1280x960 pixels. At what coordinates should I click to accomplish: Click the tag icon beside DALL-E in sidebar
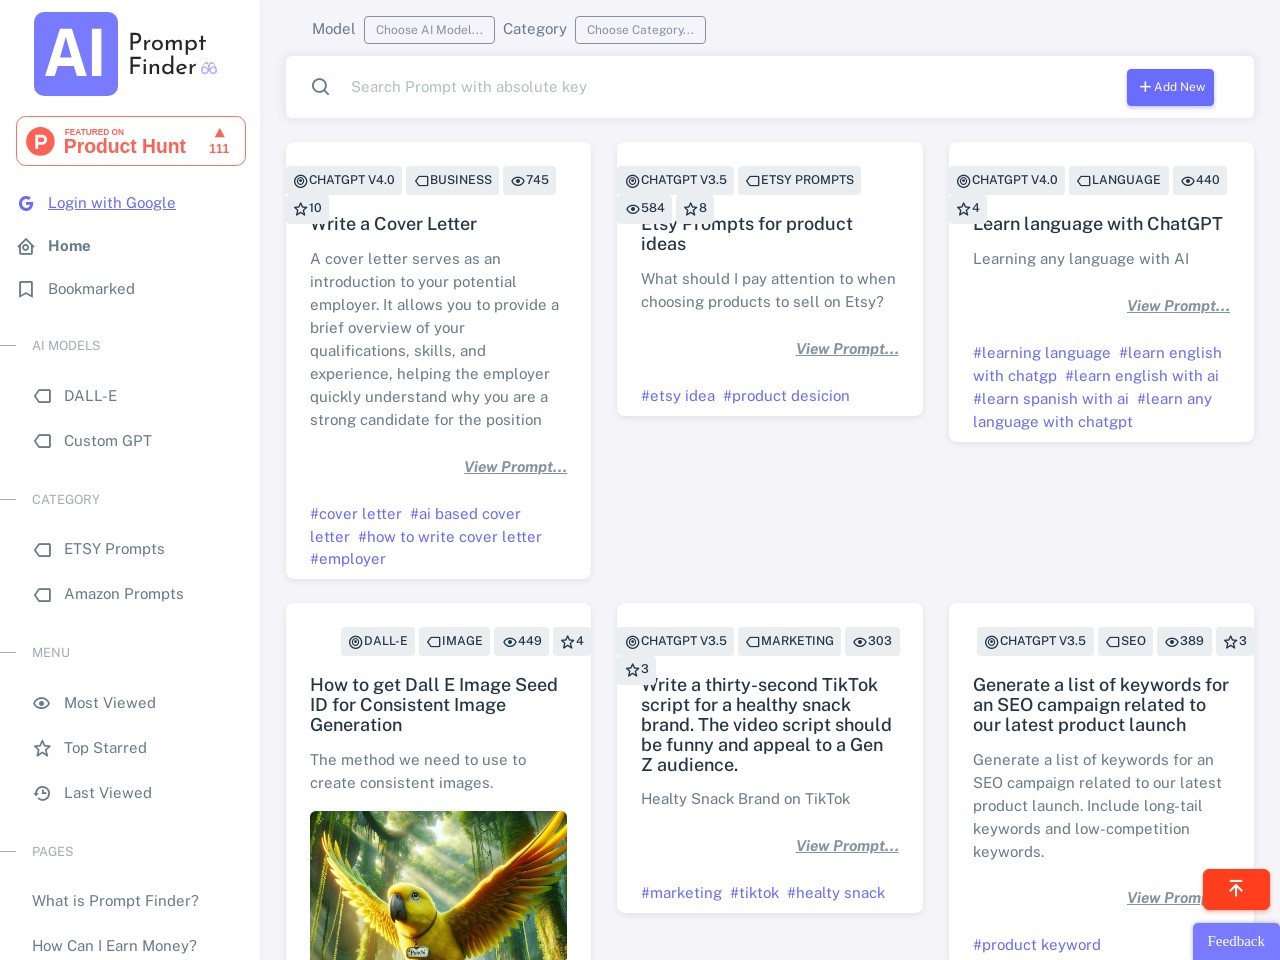click(43, 396)
